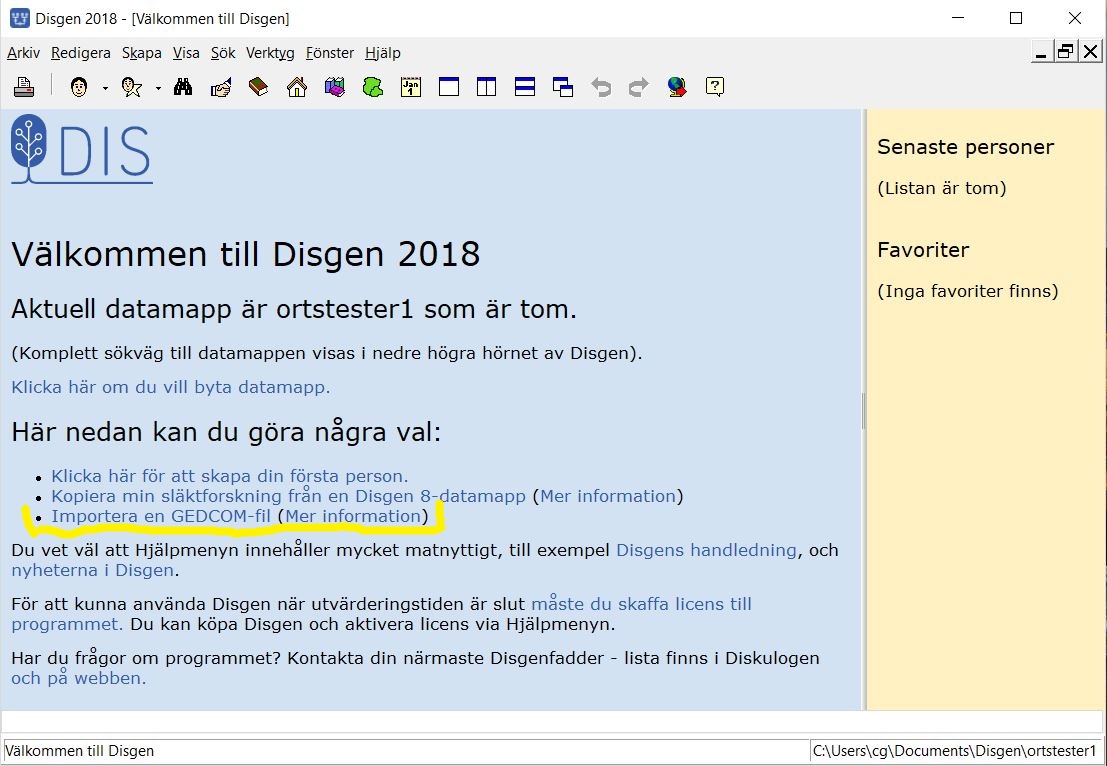Click the Inga favoriter finns text

click(x=968, y=291)
